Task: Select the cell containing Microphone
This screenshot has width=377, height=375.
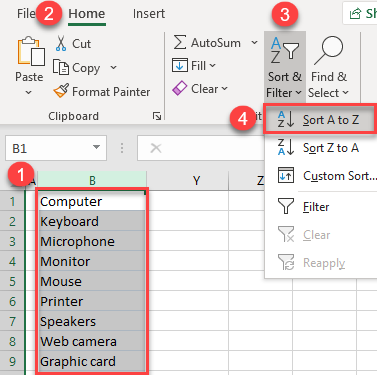Action: [92, 241]
